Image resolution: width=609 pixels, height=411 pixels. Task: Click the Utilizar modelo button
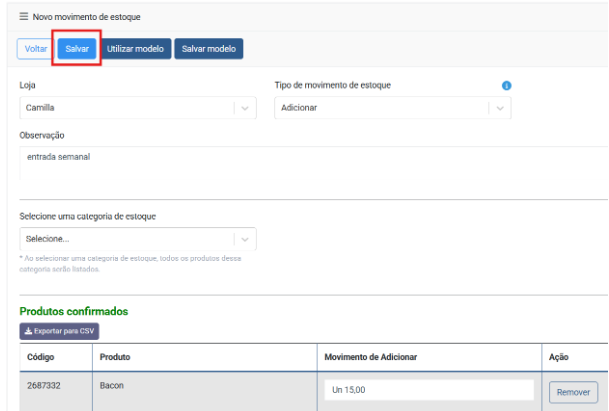tap(136, 49)
